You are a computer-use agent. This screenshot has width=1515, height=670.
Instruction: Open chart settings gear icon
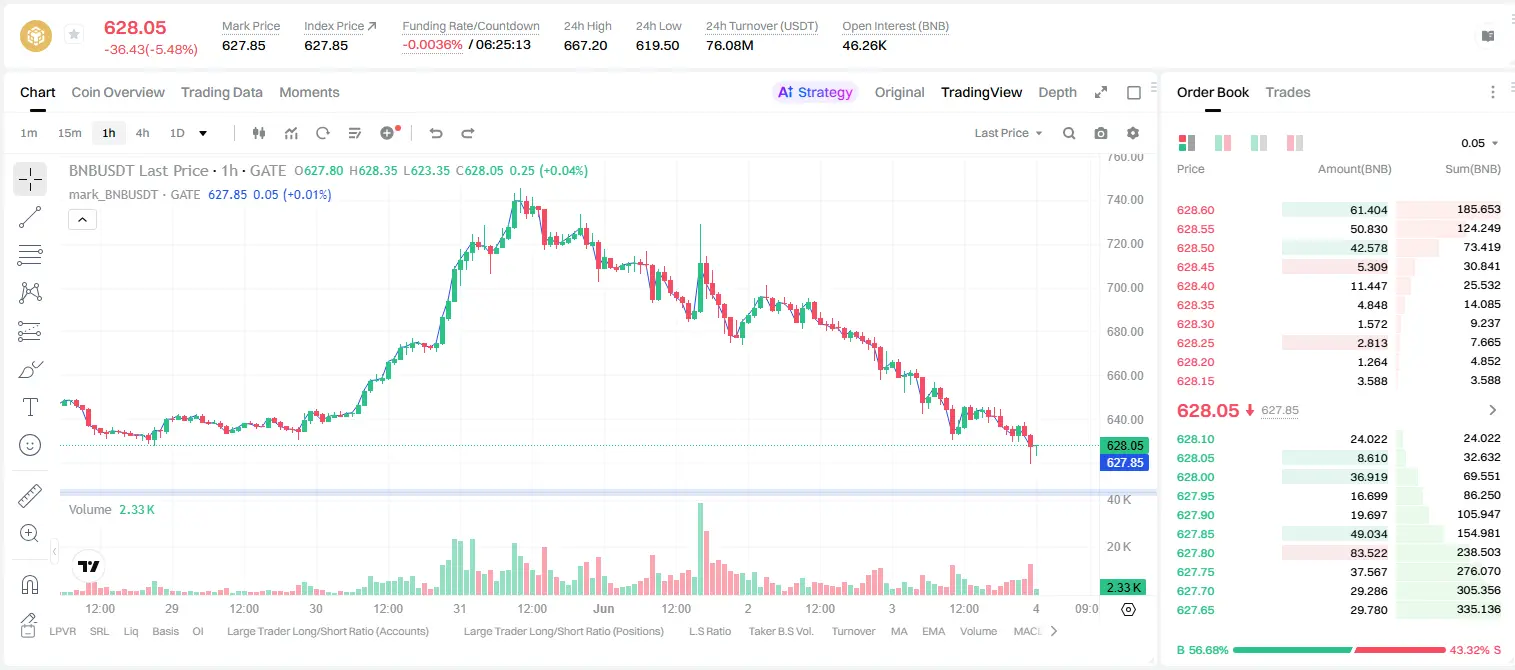click(1133, 133)
